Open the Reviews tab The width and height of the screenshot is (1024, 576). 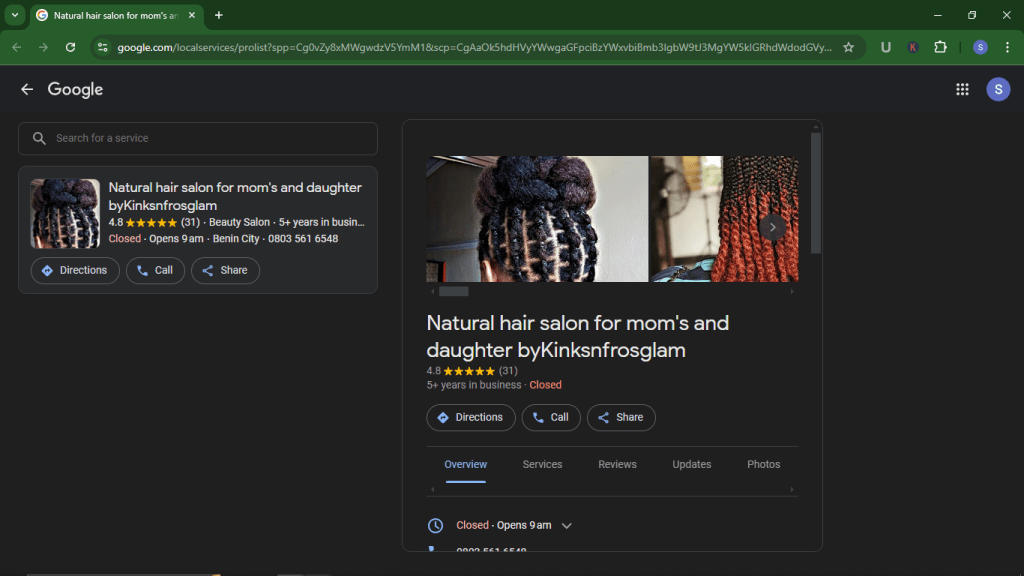click(617, 465)
